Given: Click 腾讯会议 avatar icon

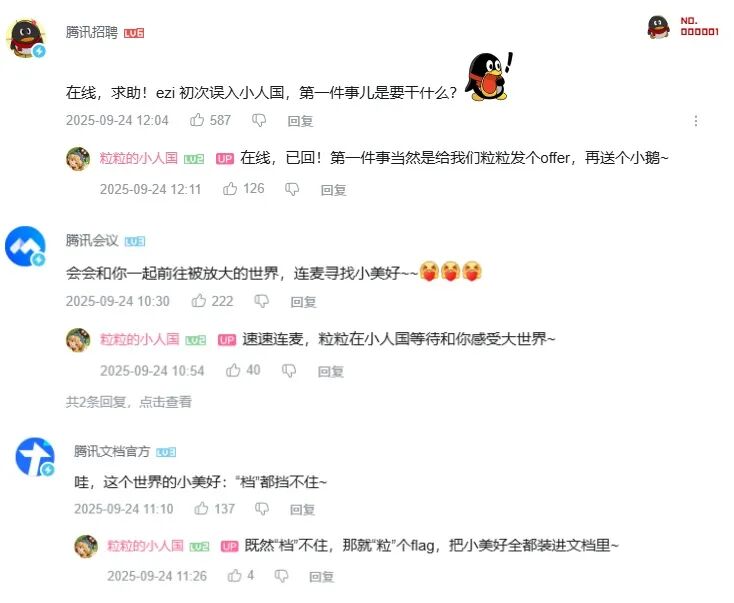Looking at the screenshot, I should click(x=25, y=246).
